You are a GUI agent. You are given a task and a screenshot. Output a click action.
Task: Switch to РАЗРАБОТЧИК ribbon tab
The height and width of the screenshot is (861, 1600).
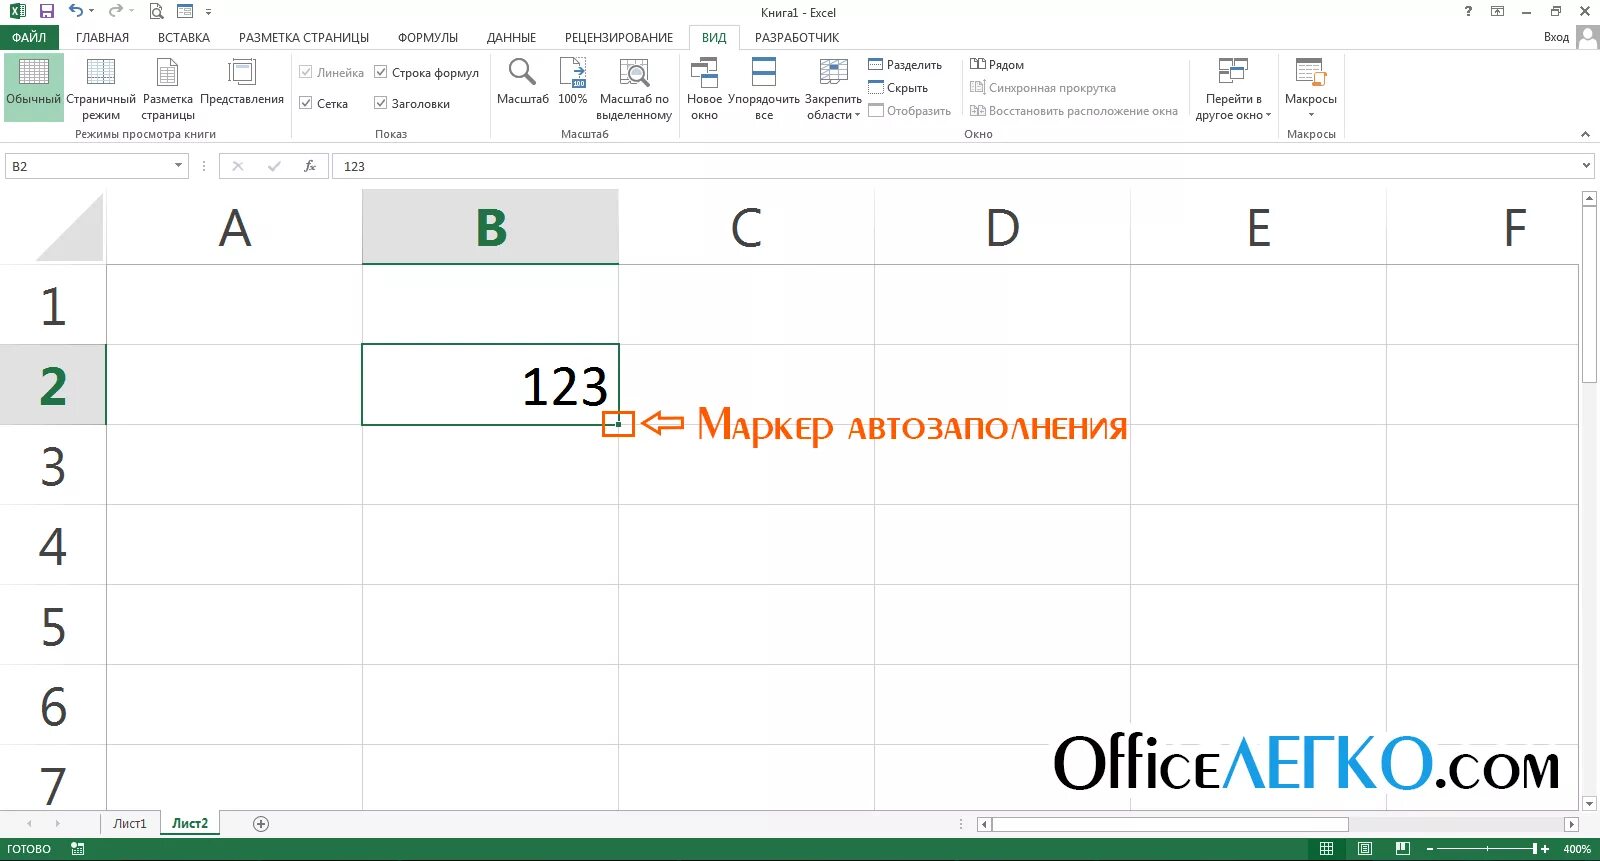coord(797,37)
